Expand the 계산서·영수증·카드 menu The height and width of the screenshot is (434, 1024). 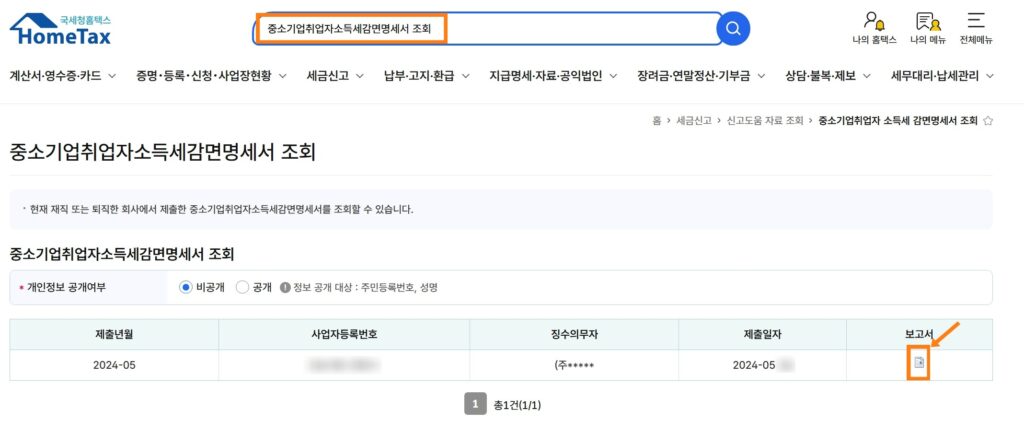[63, 76]
